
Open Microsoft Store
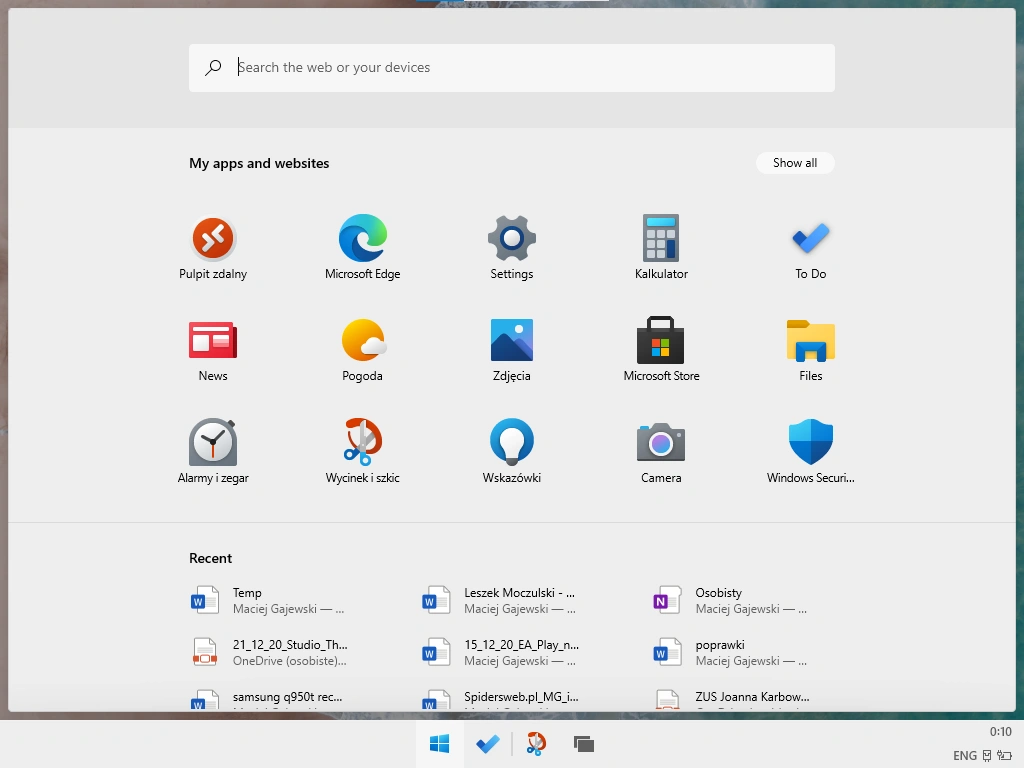click(x=661, y=351)
